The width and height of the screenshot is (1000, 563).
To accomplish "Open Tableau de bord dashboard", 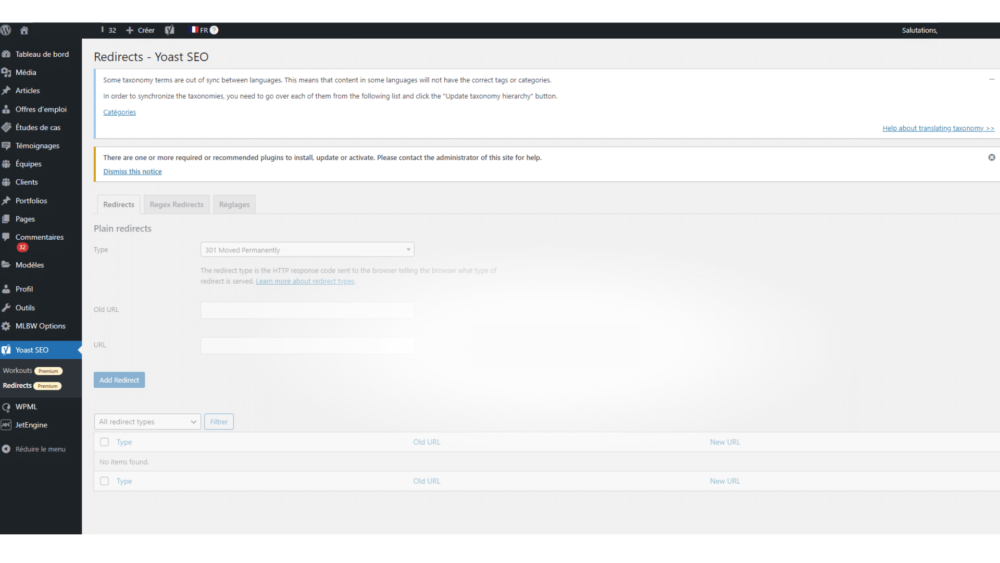I will 41,54.
